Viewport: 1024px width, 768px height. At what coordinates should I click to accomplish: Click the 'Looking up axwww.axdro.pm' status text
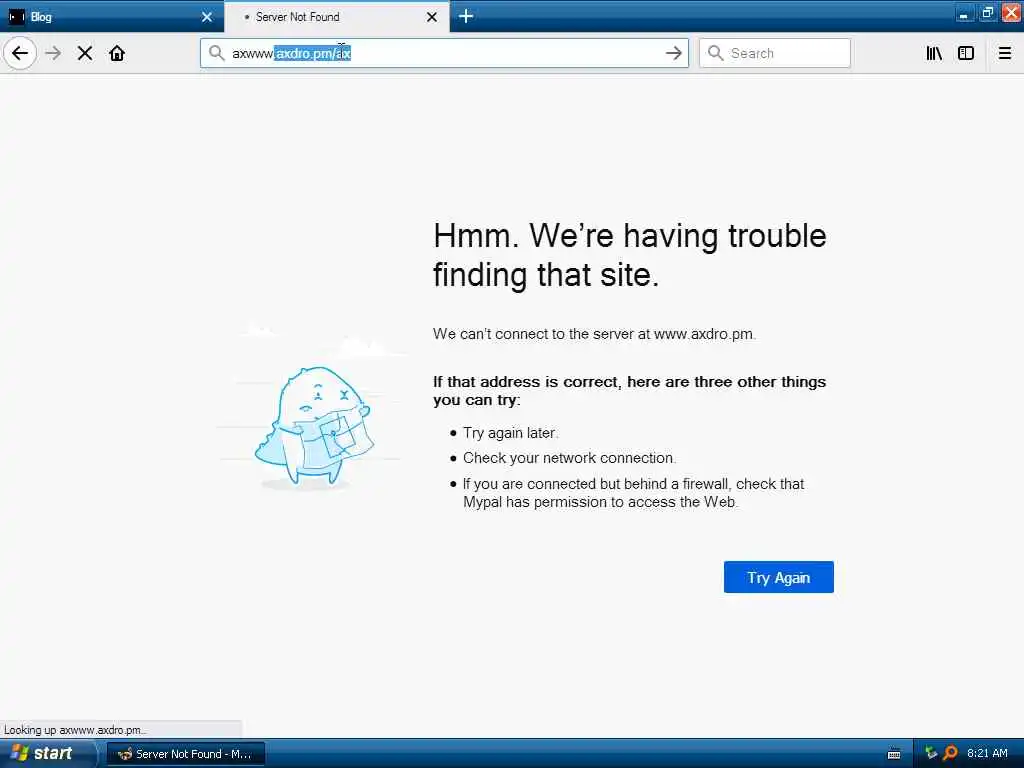(x=75, y=729)
